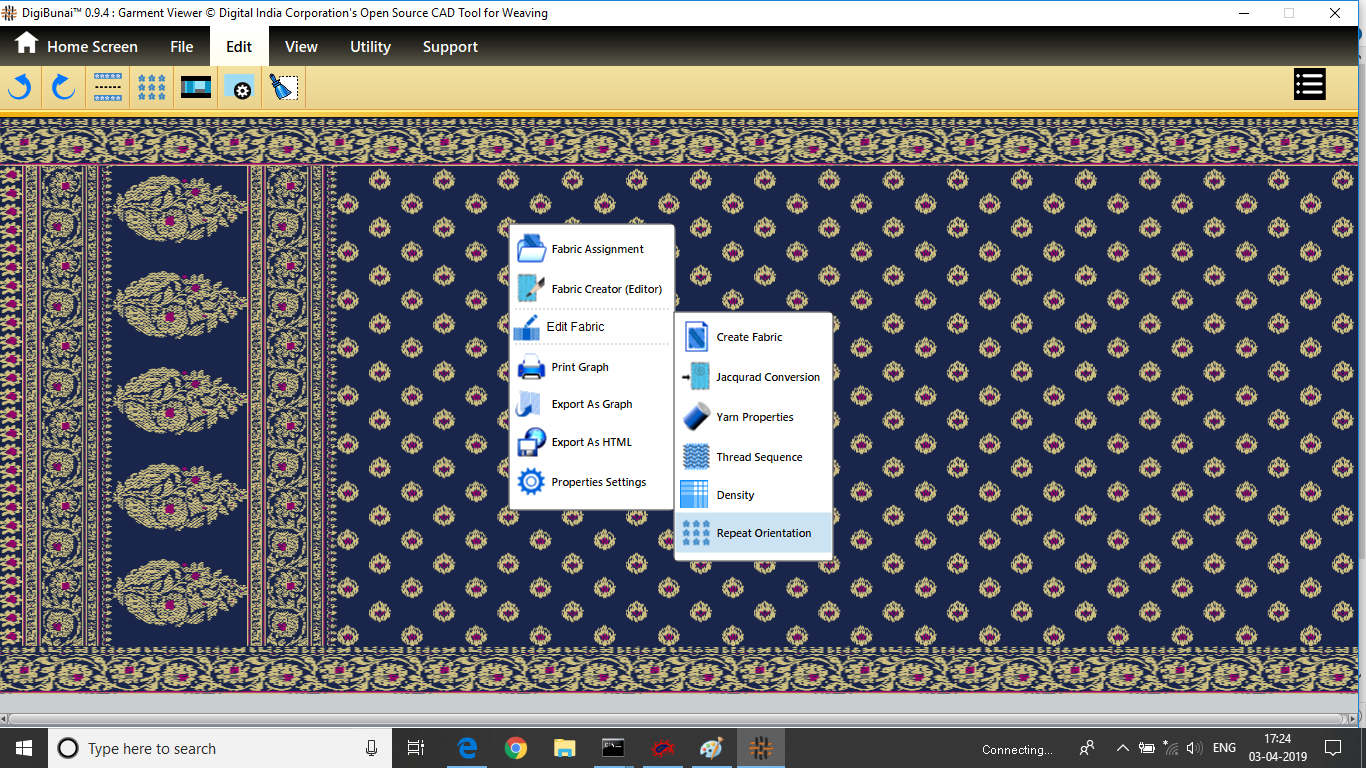Screen dimensions: 1366x768
Task: Click the gear settings toolbar icon
Action: [240, 88]
